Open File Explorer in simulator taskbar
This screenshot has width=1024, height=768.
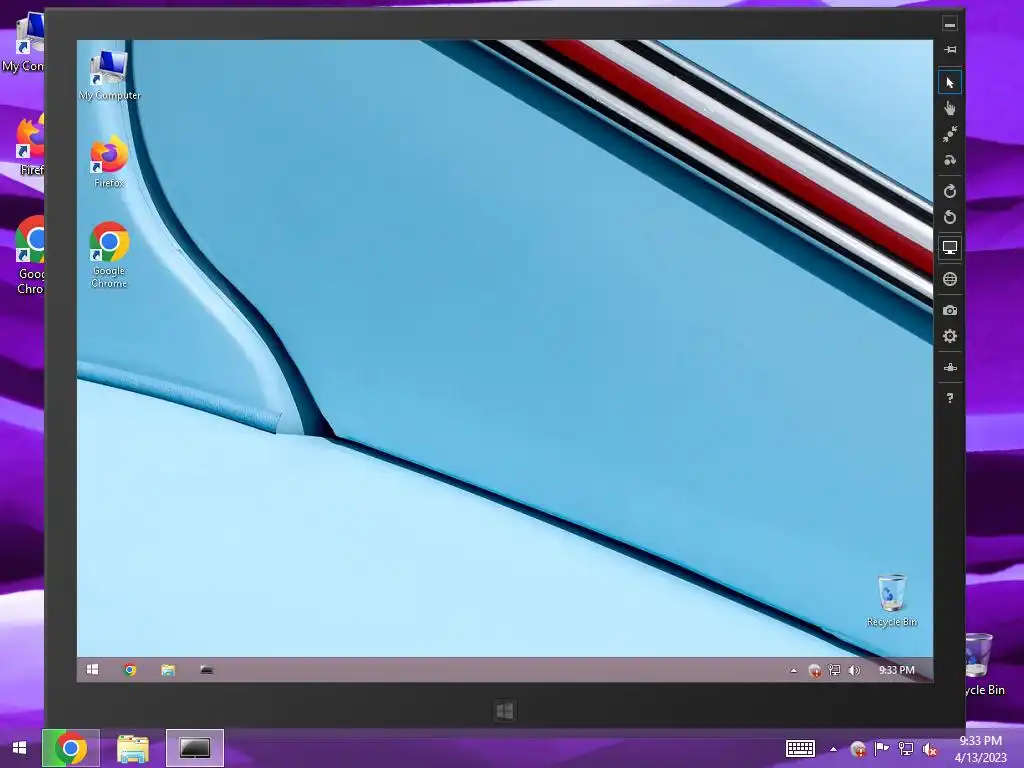coord(168,670)
